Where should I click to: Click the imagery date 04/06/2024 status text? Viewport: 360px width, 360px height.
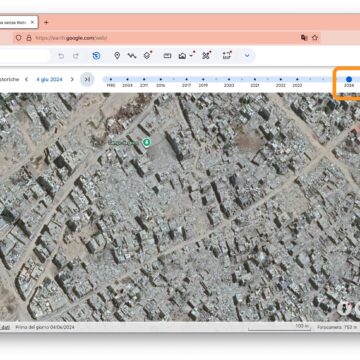[45, 327]
